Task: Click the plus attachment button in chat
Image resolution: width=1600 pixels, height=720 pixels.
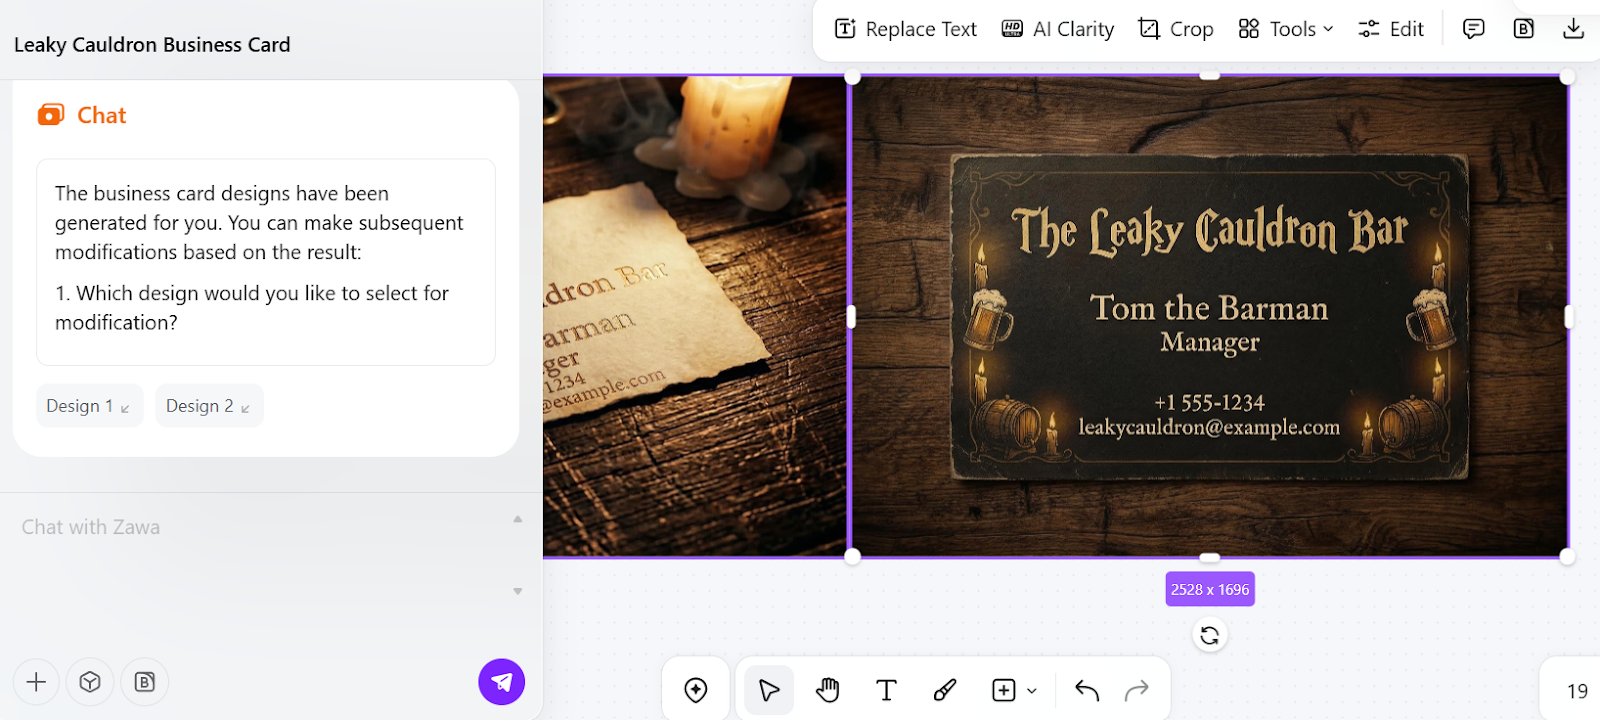Action: (x=36, y=682)
